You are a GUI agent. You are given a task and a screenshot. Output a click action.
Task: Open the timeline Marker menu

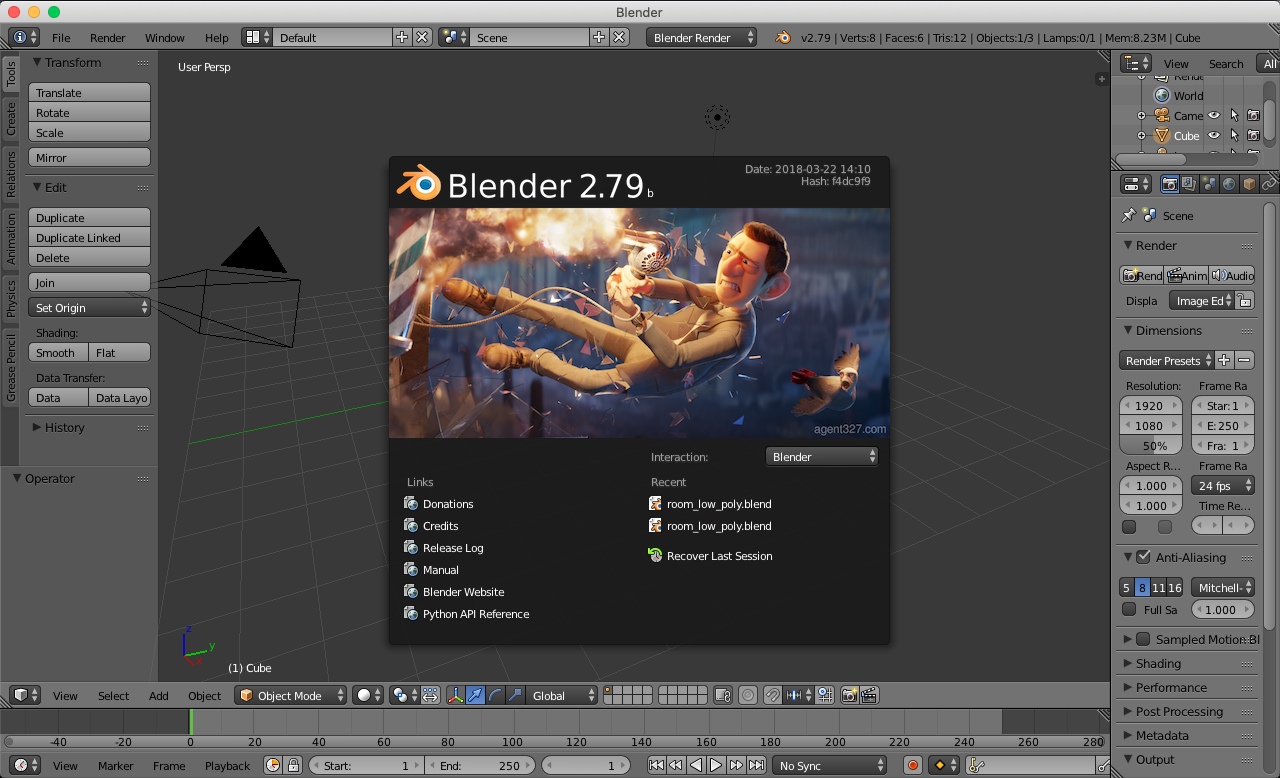[116, 765]
